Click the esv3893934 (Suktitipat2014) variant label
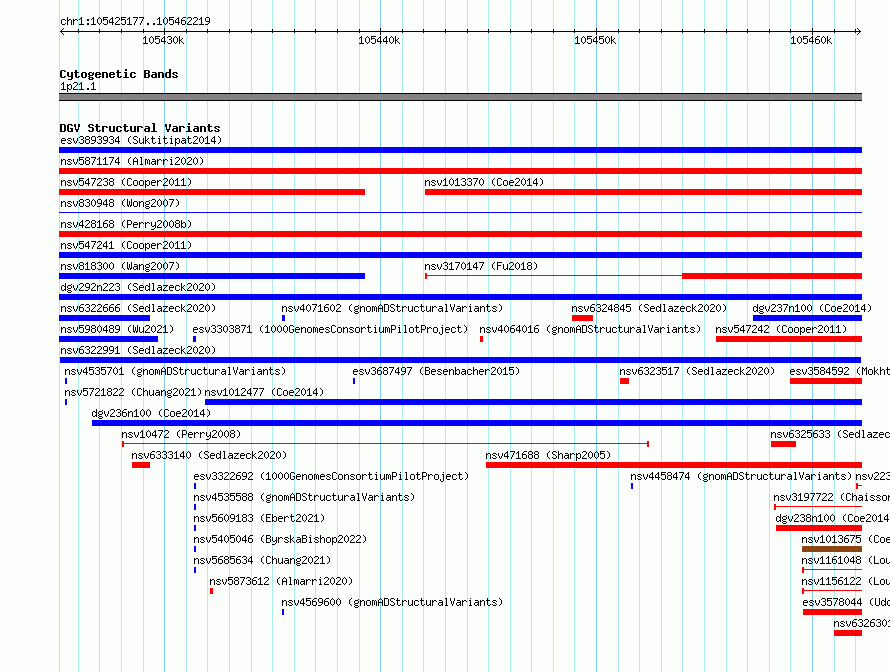 click(x=141, y=140)
